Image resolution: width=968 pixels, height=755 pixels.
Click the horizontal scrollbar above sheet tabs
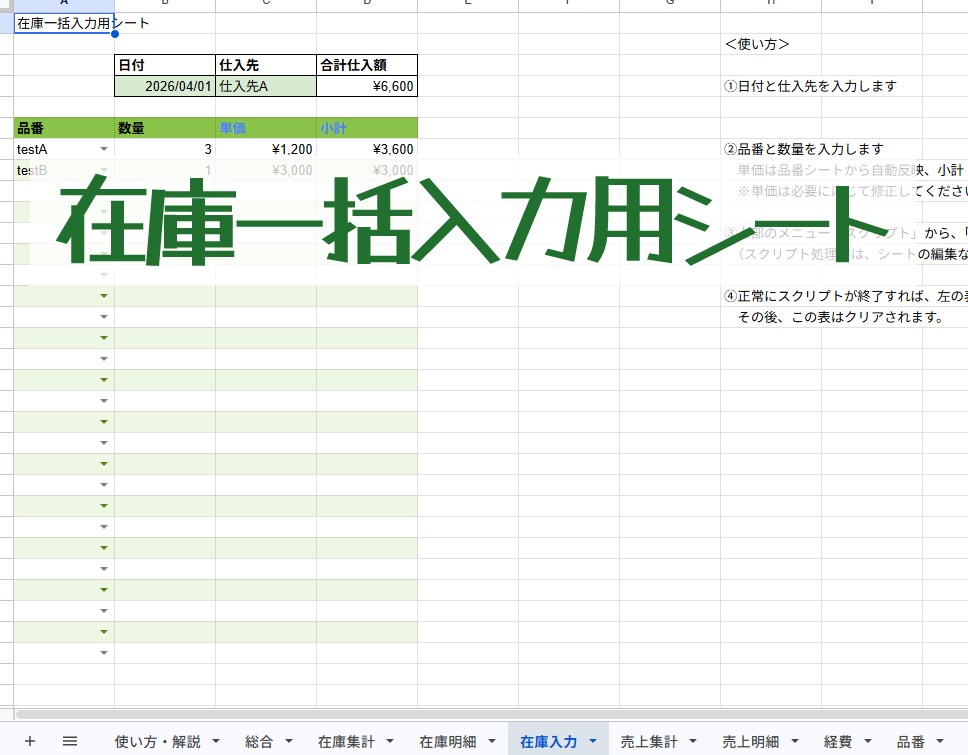tap(491, 714)
